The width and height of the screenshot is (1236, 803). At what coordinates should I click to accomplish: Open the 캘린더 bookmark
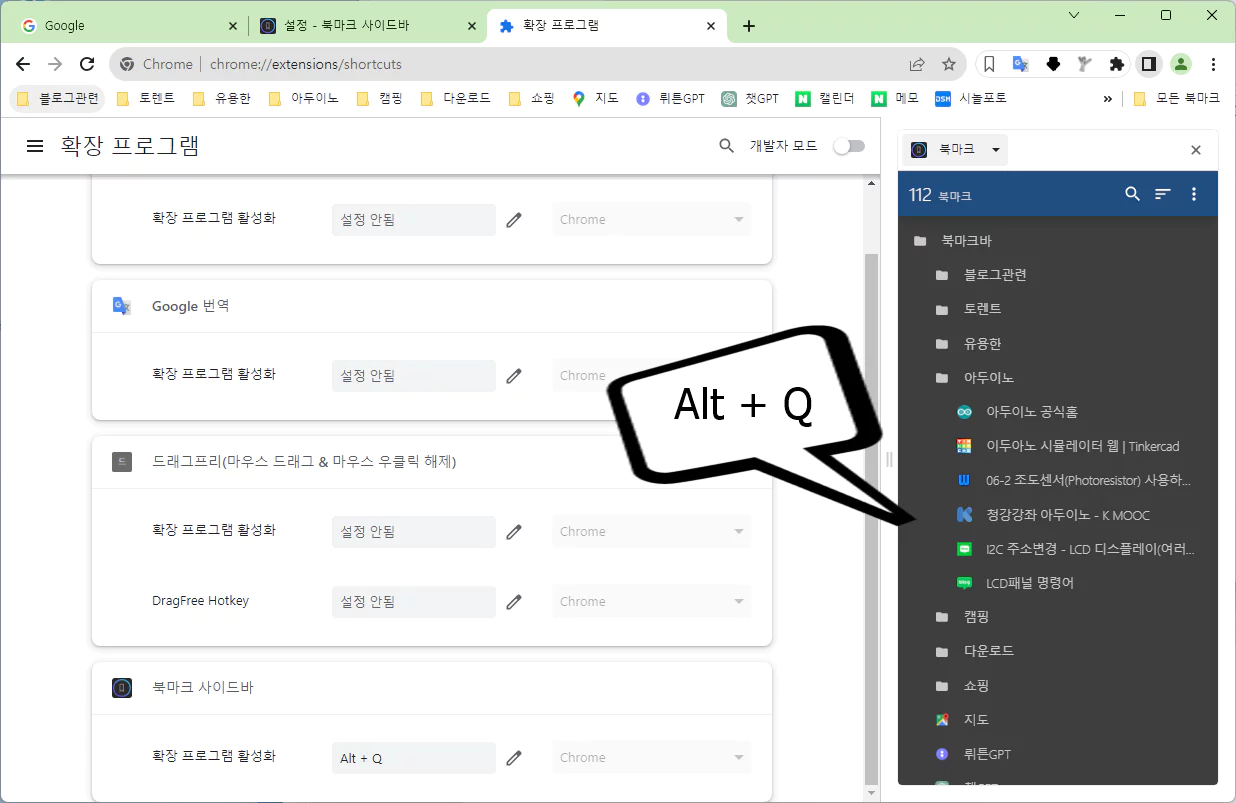click(826, 98)
